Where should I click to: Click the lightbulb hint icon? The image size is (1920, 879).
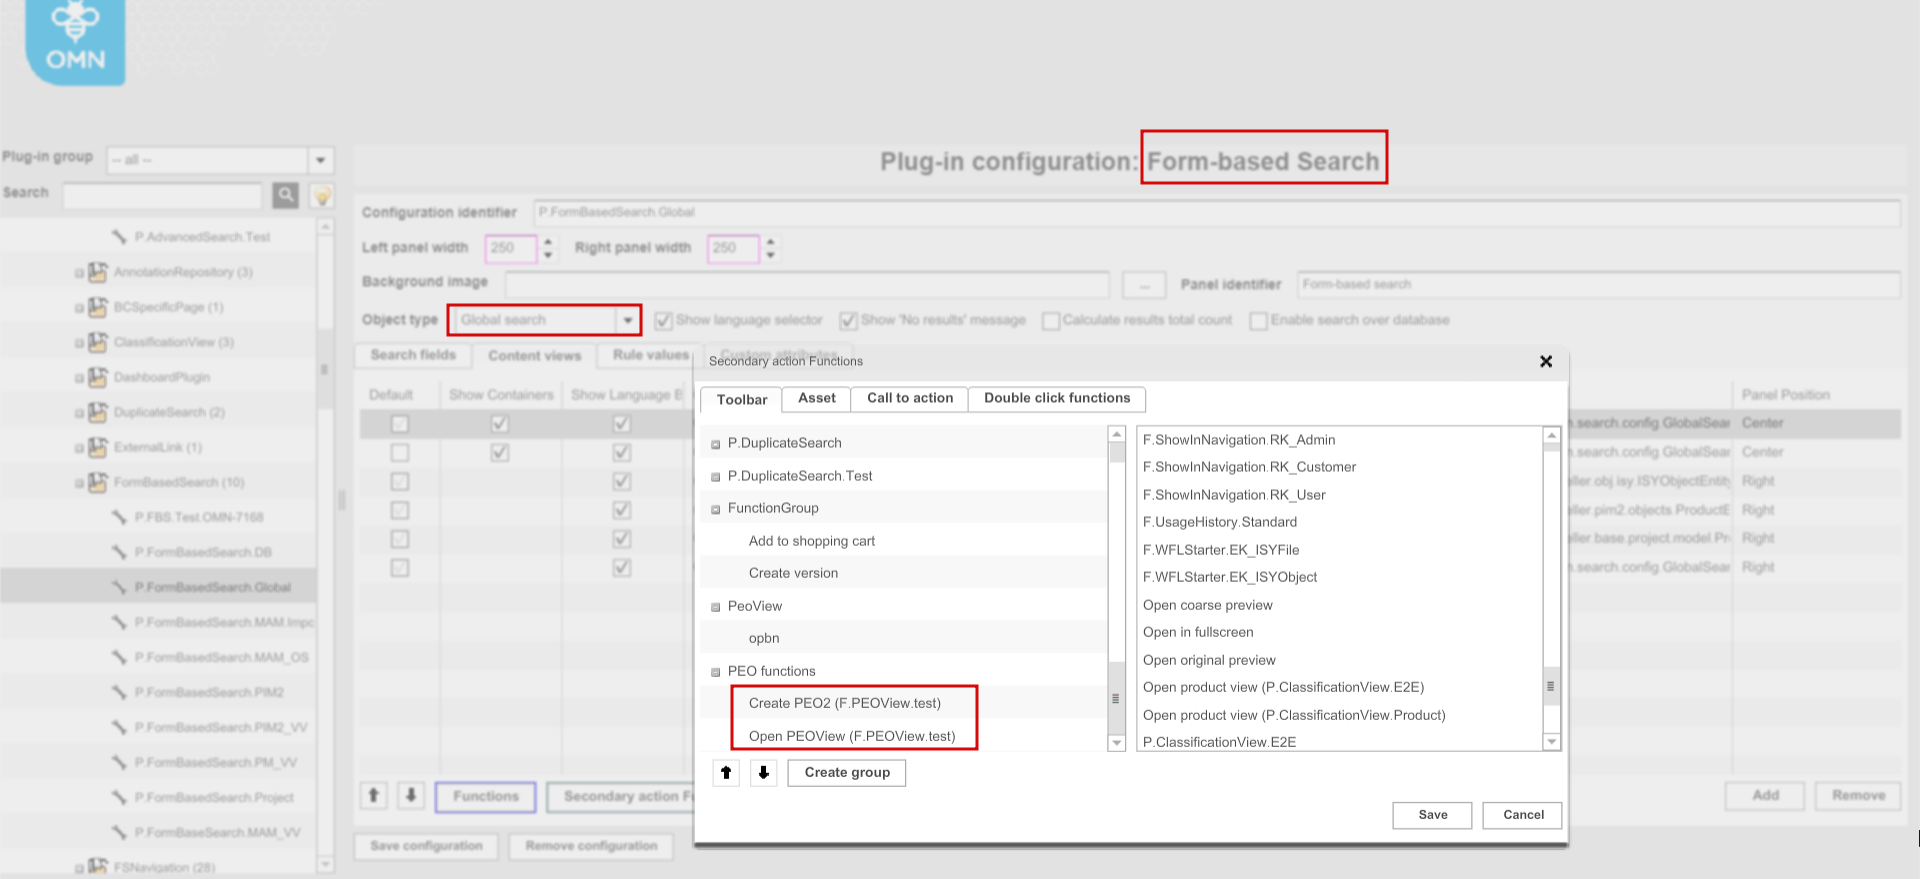(321, 195)
